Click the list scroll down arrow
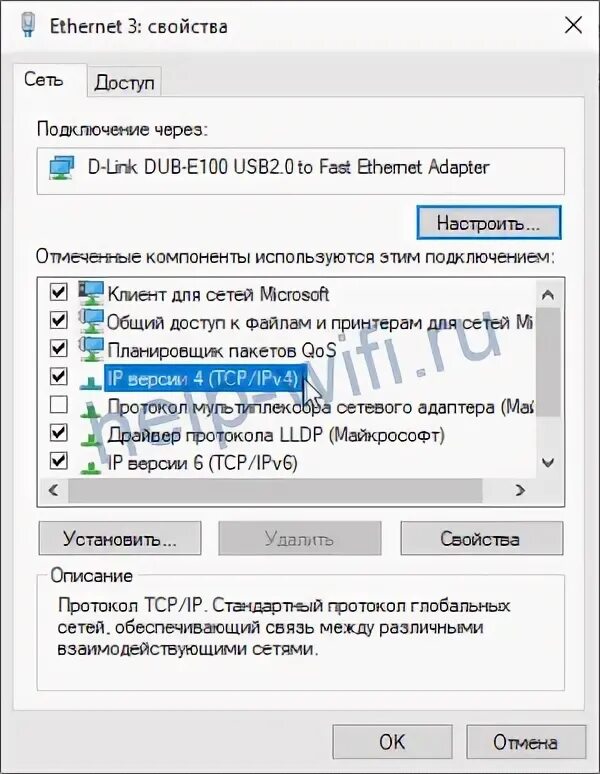Image resolution: width=600 pixels, height=774 pixels. click(x=548, y=463)
